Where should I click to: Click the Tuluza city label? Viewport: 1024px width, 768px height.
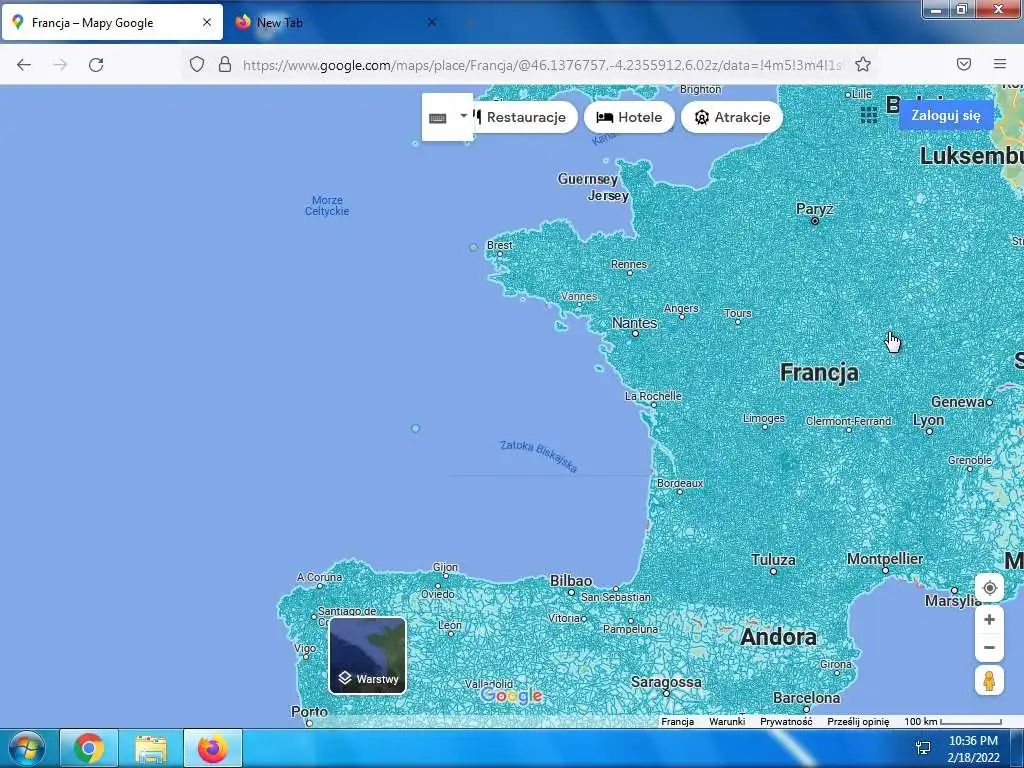pyautogui.click(x=773, y=560)
